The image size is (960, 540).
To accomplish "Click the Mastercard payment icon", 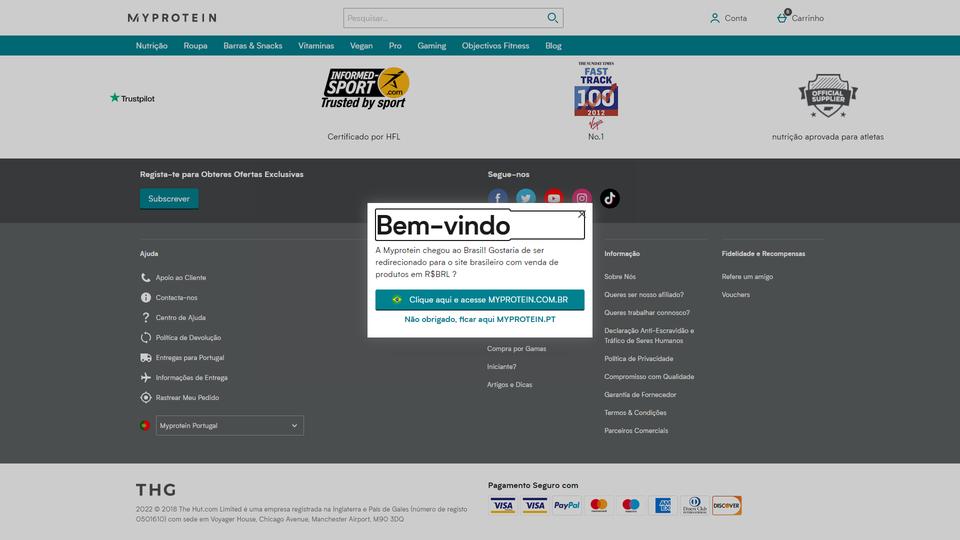I will click(599, 506).
